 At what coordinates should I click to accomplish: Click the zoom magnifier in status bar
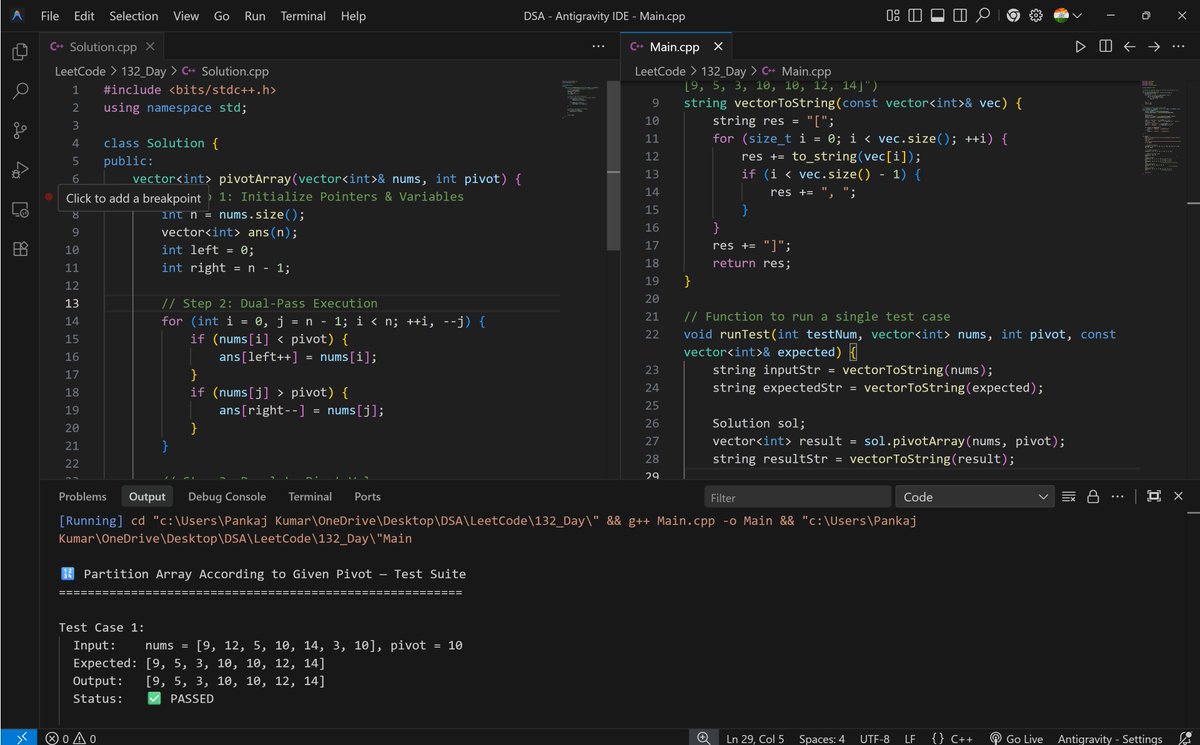[704, 738]
